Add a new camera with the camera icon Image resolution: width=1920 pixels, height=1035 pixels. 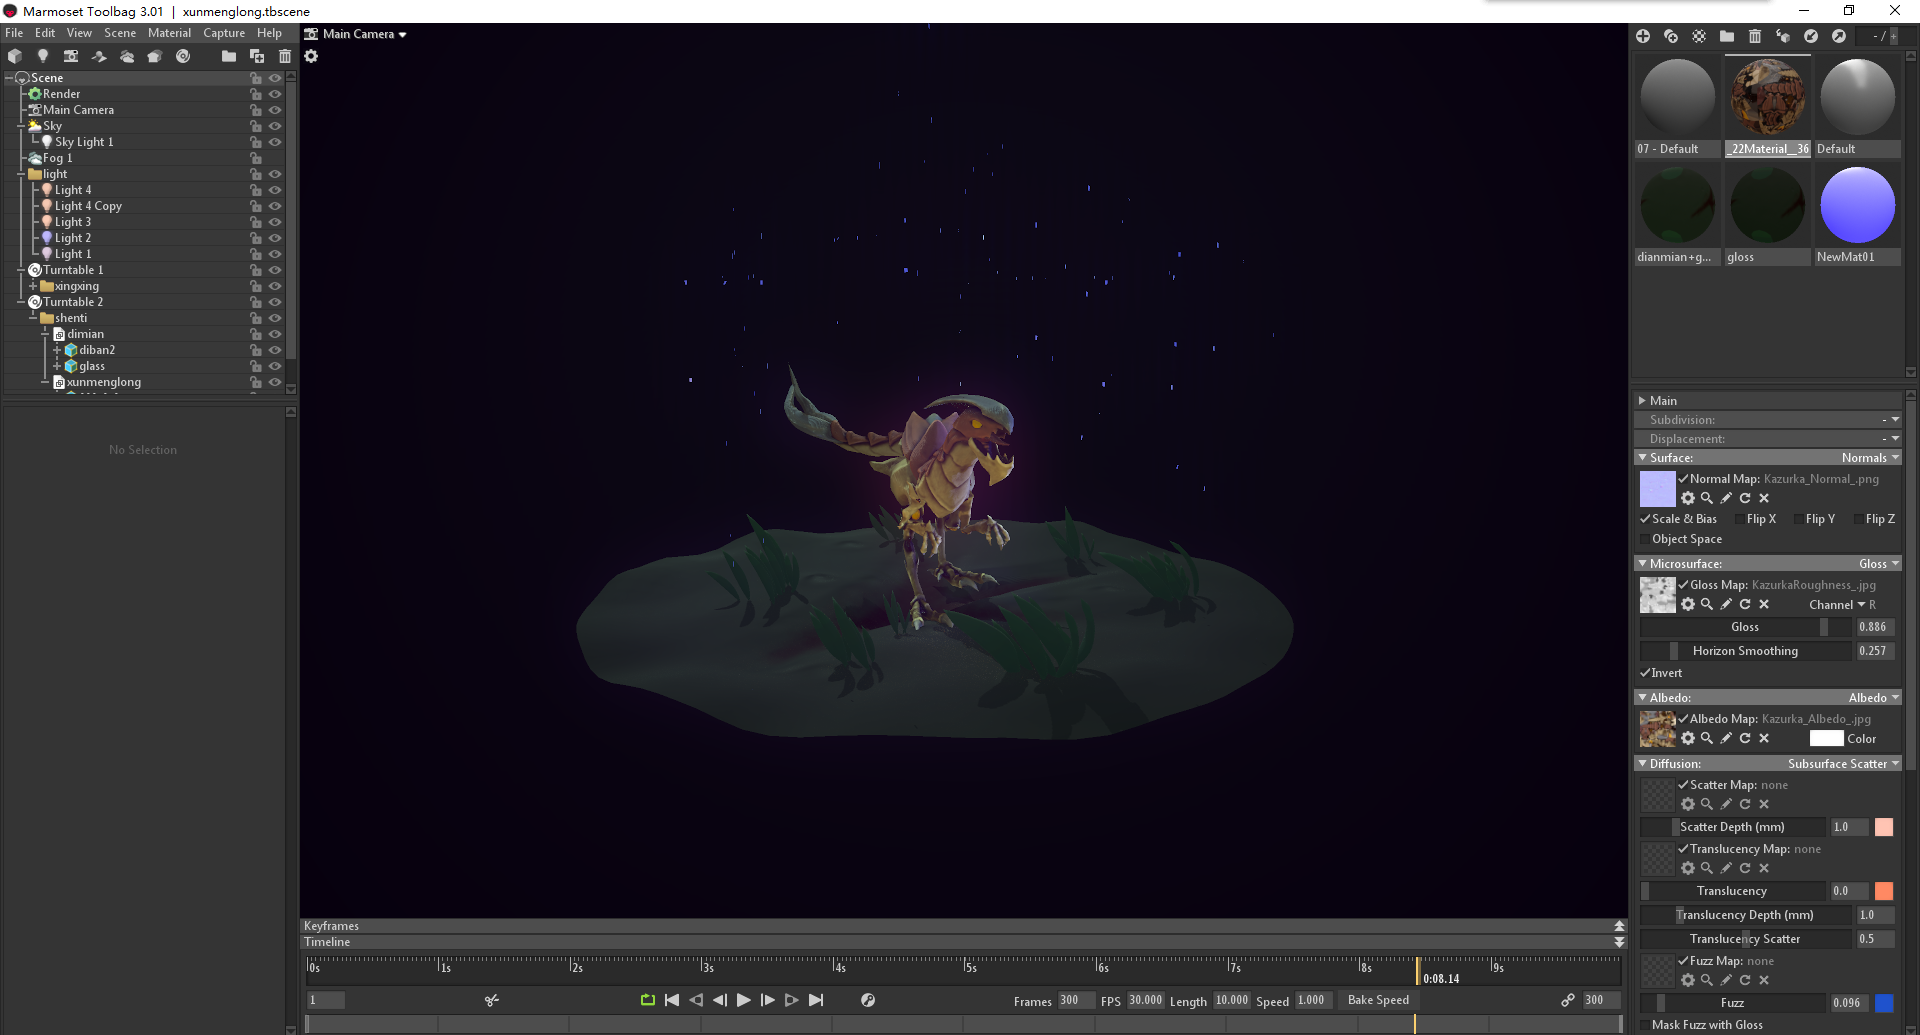[x=71, y=56]
